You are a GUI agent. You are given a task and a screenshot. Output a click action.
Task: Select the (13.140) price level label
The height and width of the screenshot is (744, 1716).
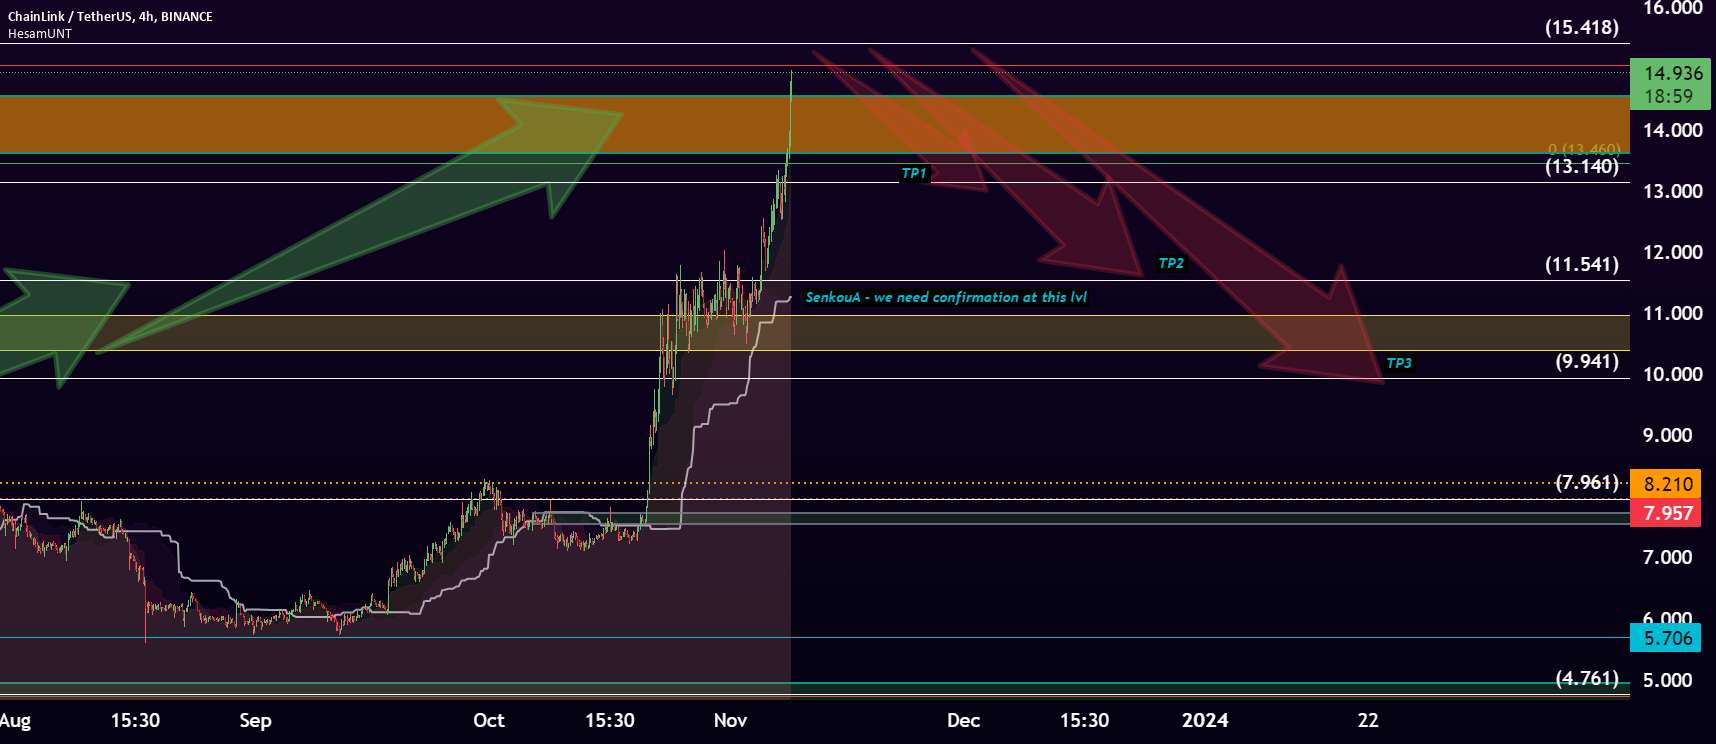click(x=1582, y=166)
